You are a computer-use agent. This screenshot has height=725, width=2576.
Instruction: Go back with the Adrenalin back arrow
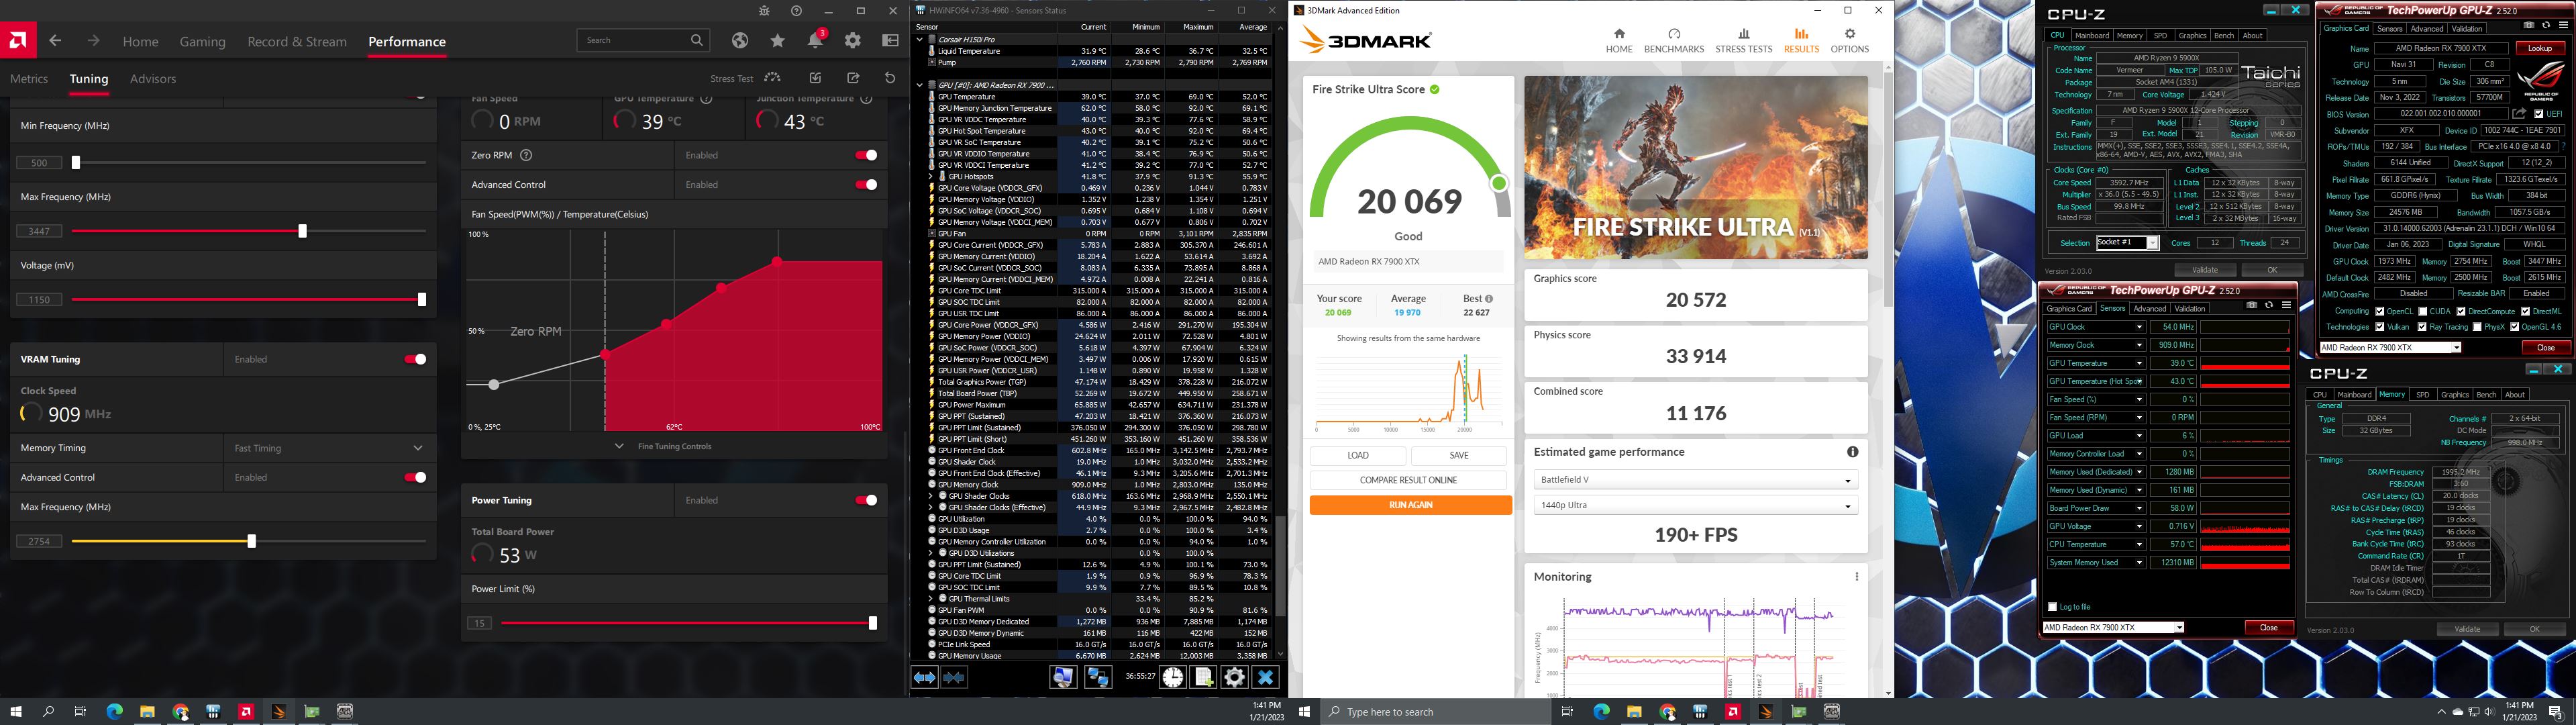pyautogui.click(x=55, y=41)
